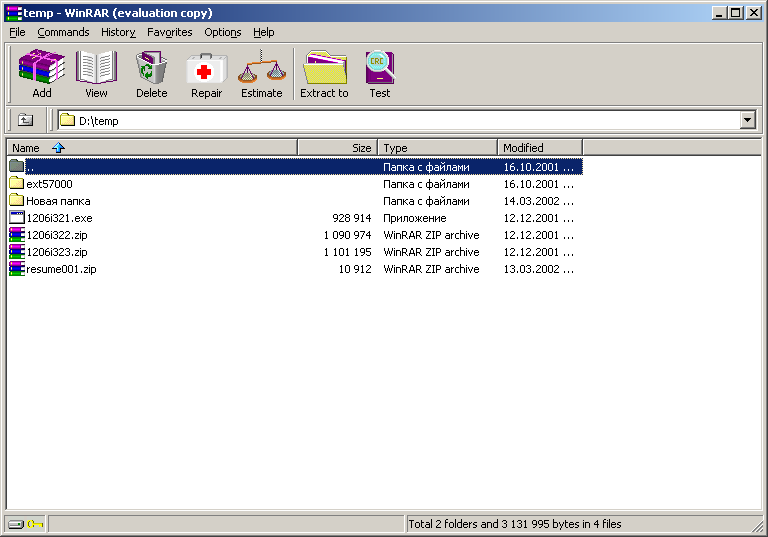Click the Delete recycle bin icon

[151, 67]
